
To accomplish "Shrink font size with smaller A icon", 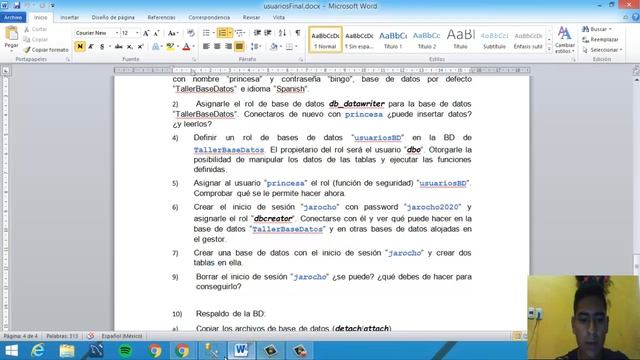I will click(156, 33).
